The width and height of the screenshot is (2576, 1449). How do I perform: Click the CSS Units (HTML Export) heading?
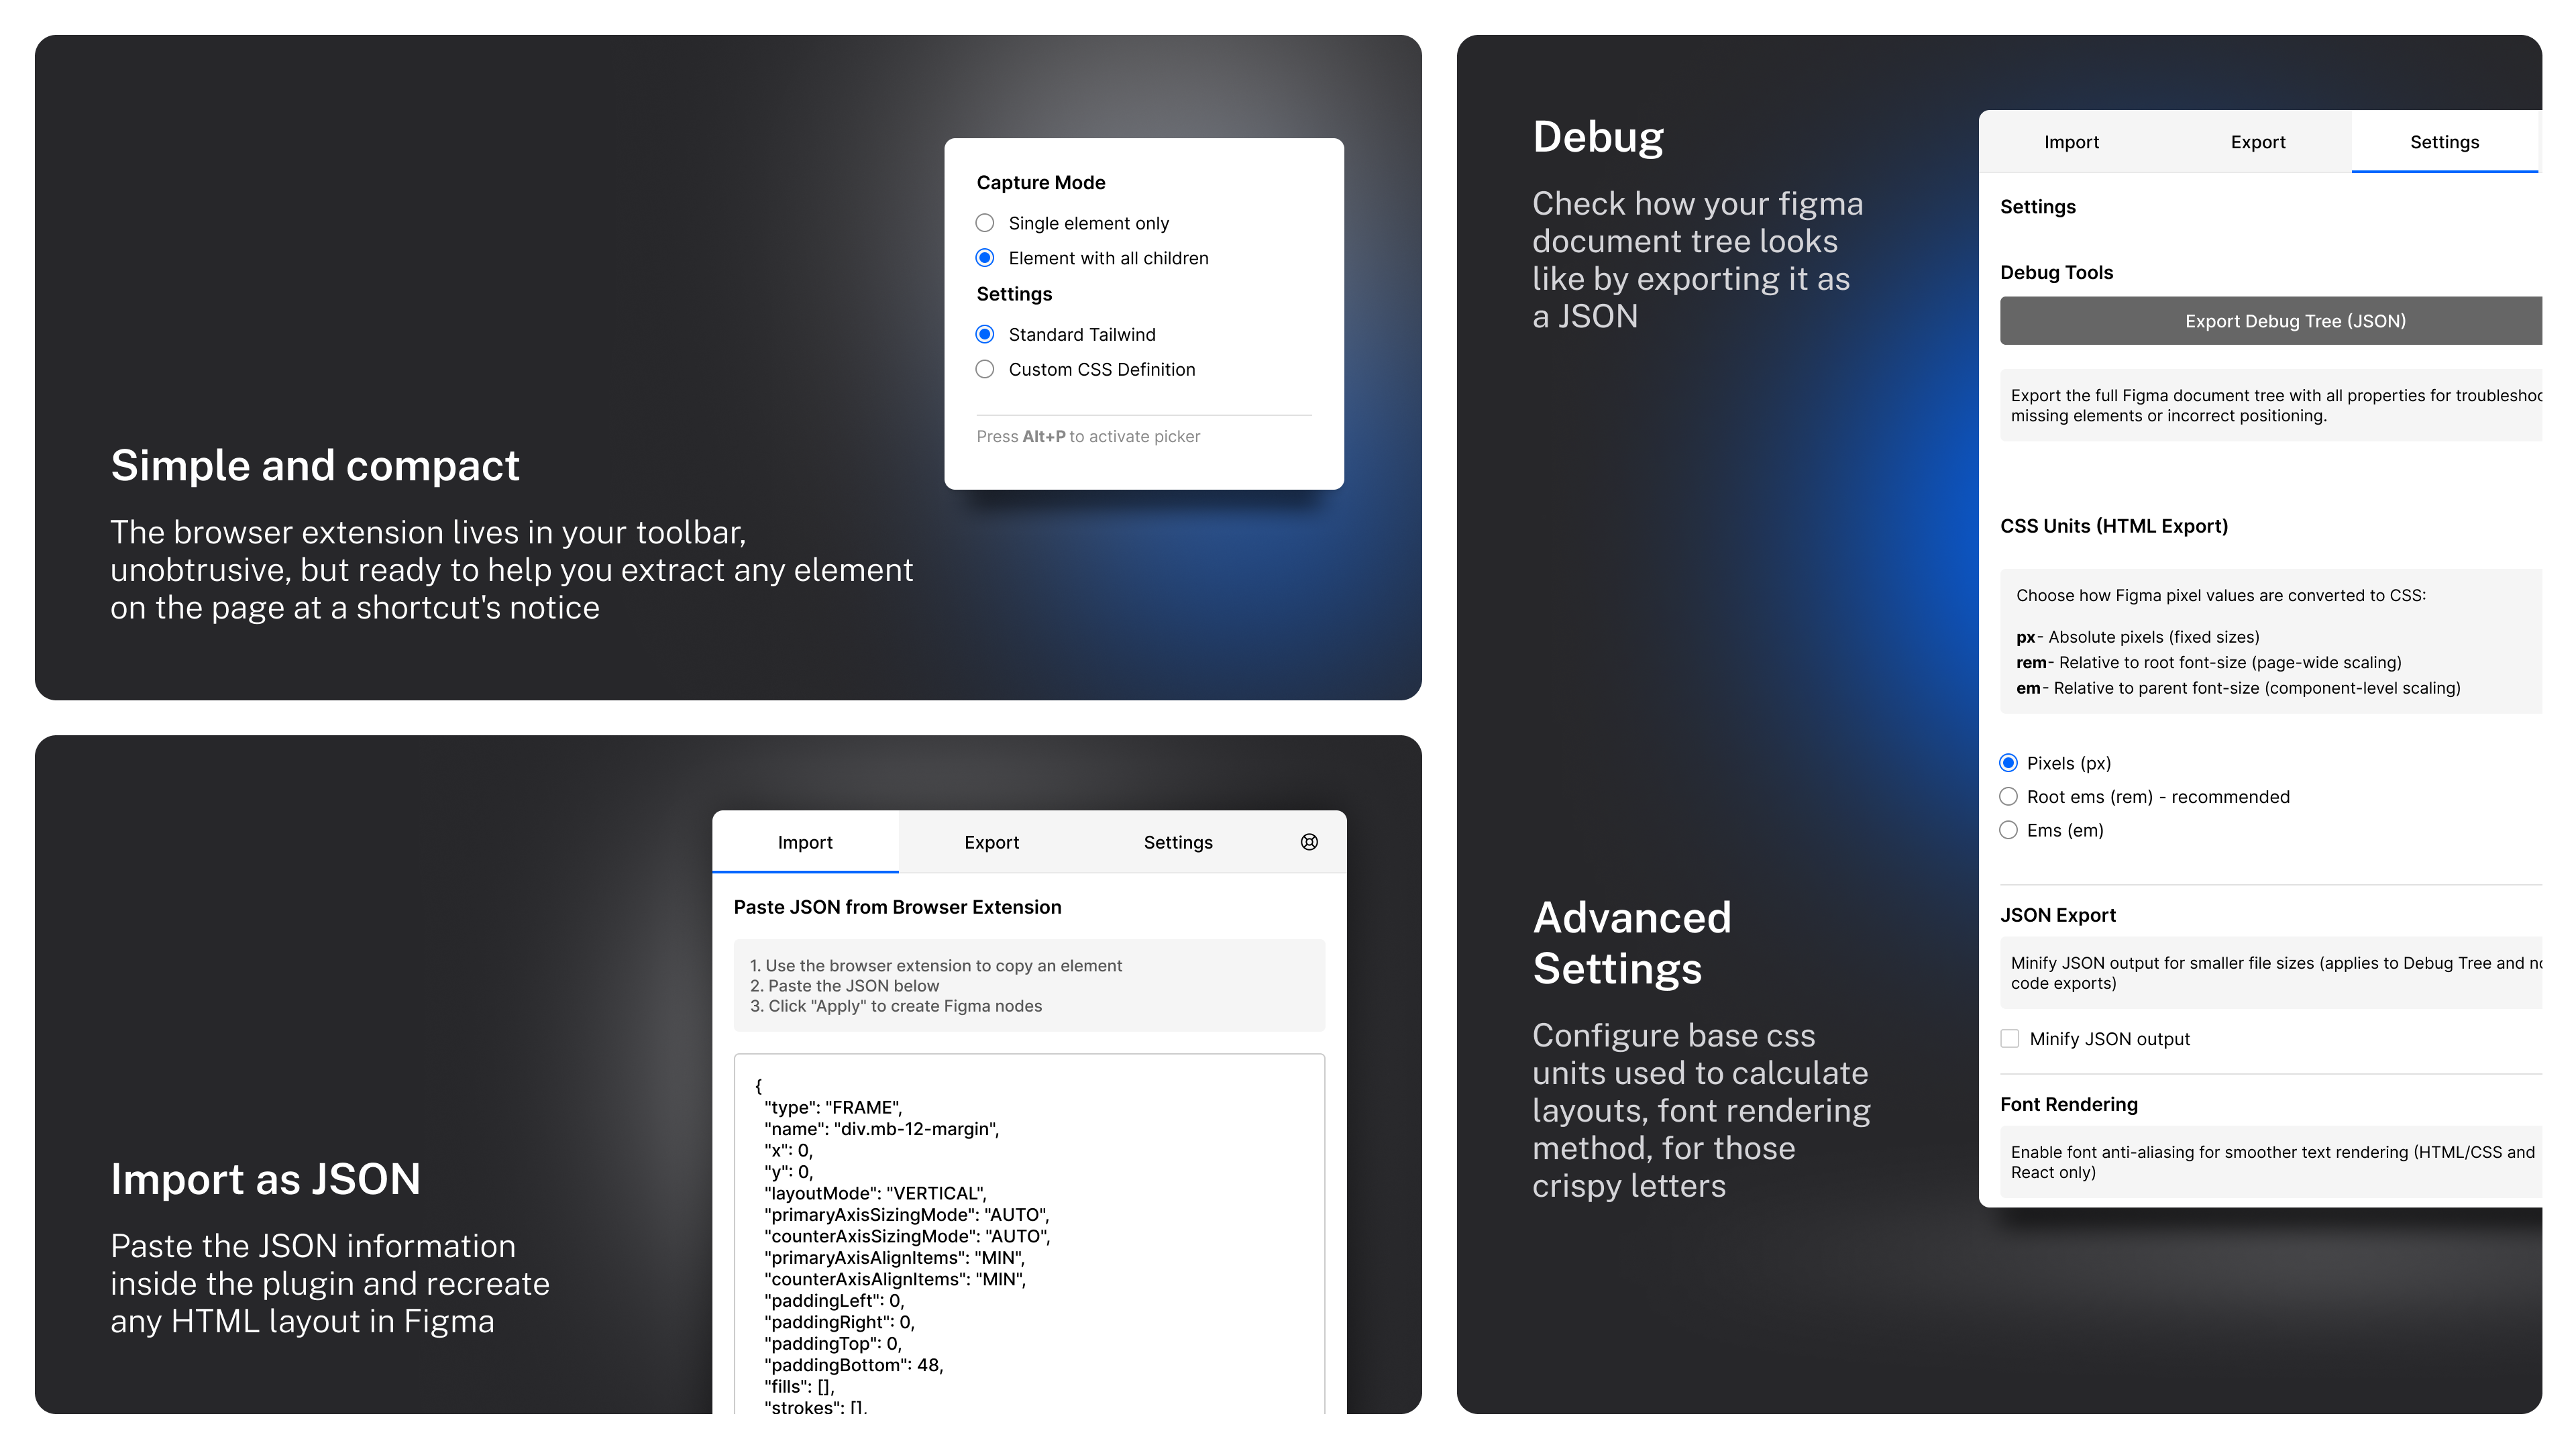(x=2114, y=526)
